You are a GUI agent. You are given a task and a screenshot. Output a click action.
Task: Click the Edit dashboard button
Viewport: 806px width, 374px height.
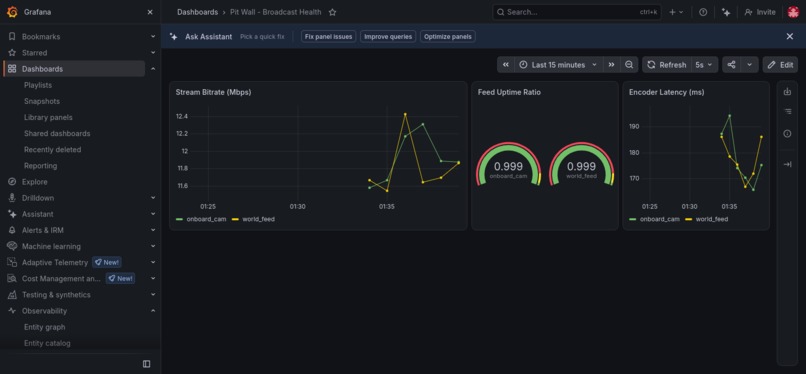click(x=780, y=65)
